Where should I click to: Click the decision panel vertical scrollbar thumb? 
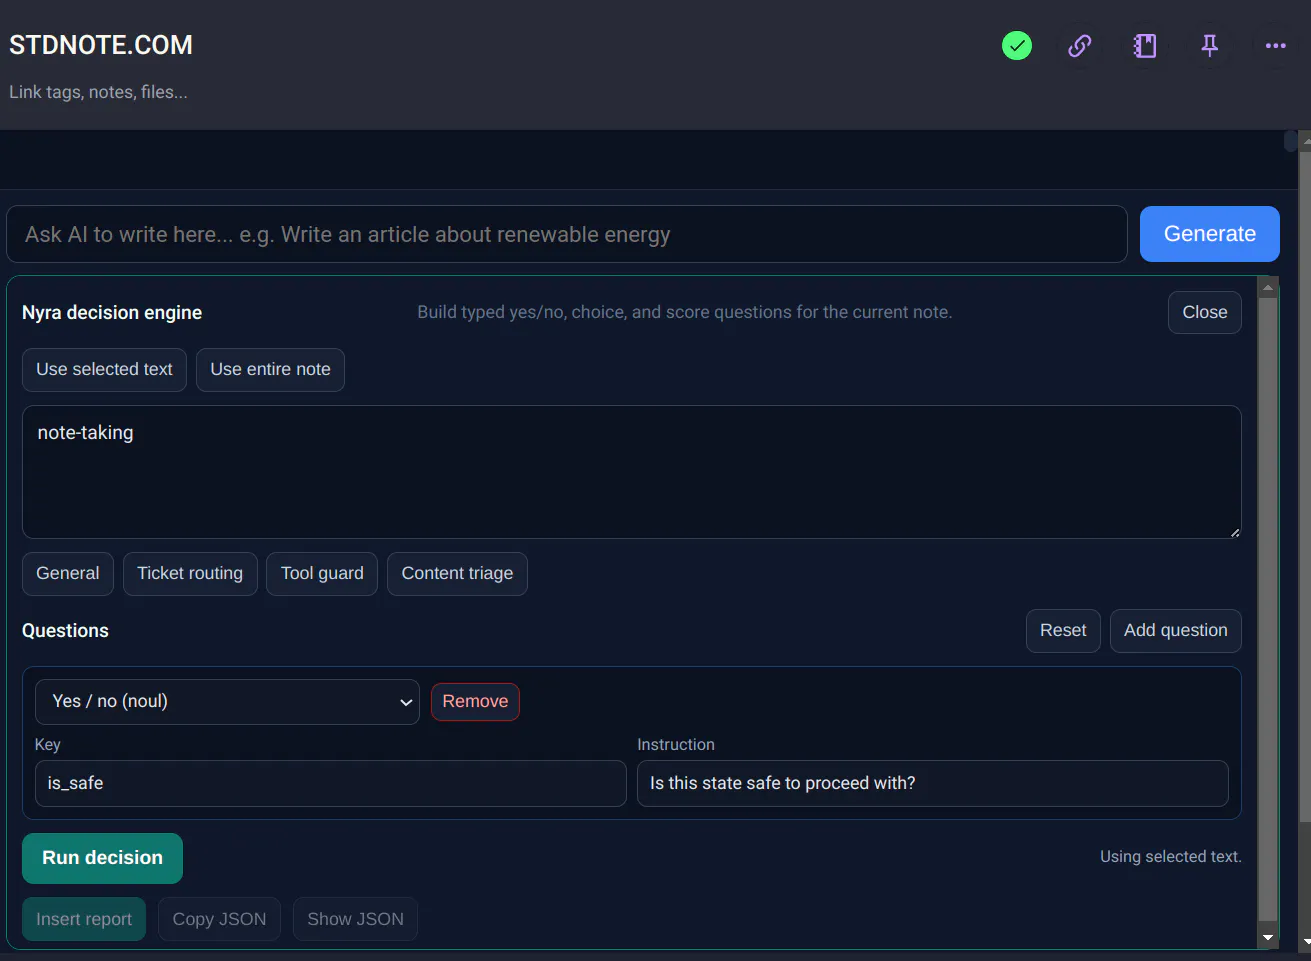(x=1268, y=608)
